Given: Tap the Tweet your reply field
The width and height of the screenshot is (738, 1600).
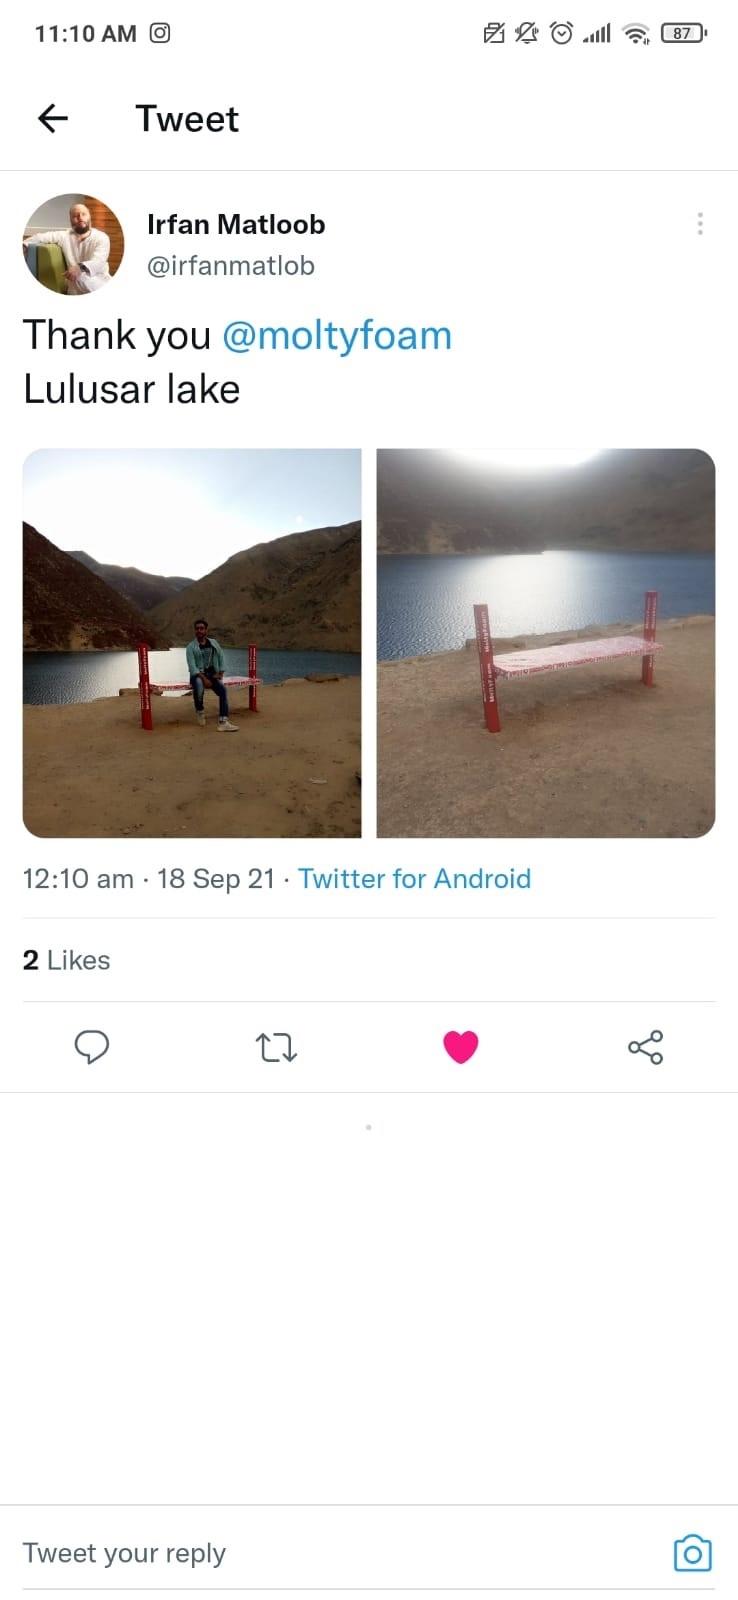Looking at the screenshot, I should 340,1553.
